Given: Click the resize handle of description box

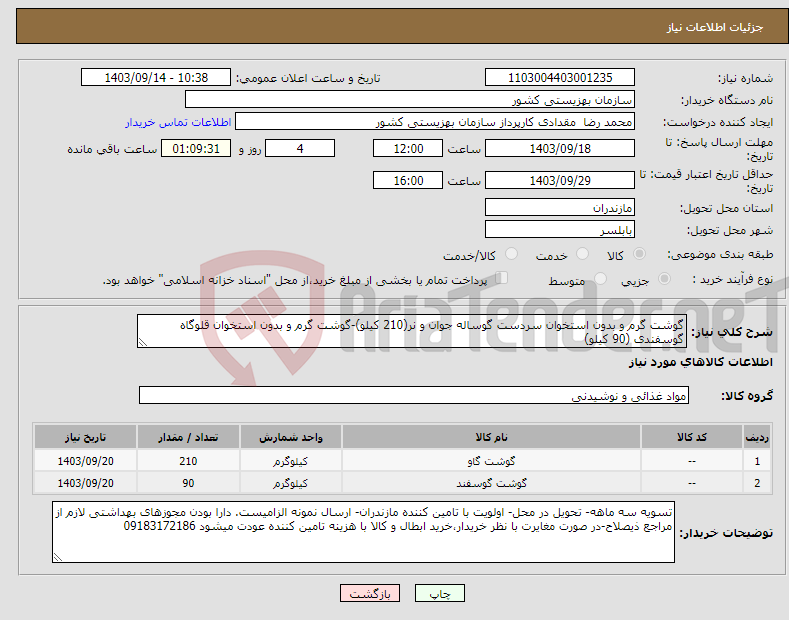Looking at the screenshot, I should tap(143, 343).
